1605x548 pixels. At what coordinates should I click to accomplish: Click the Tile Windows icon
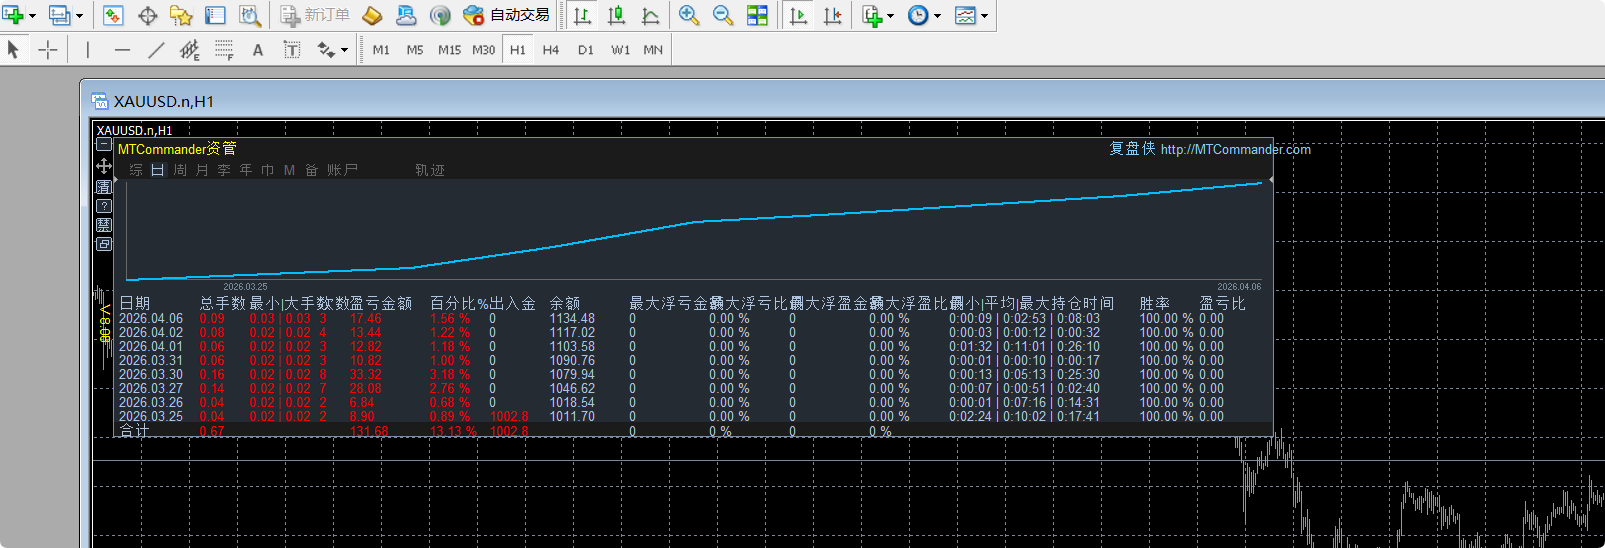(x=757, y=15)
